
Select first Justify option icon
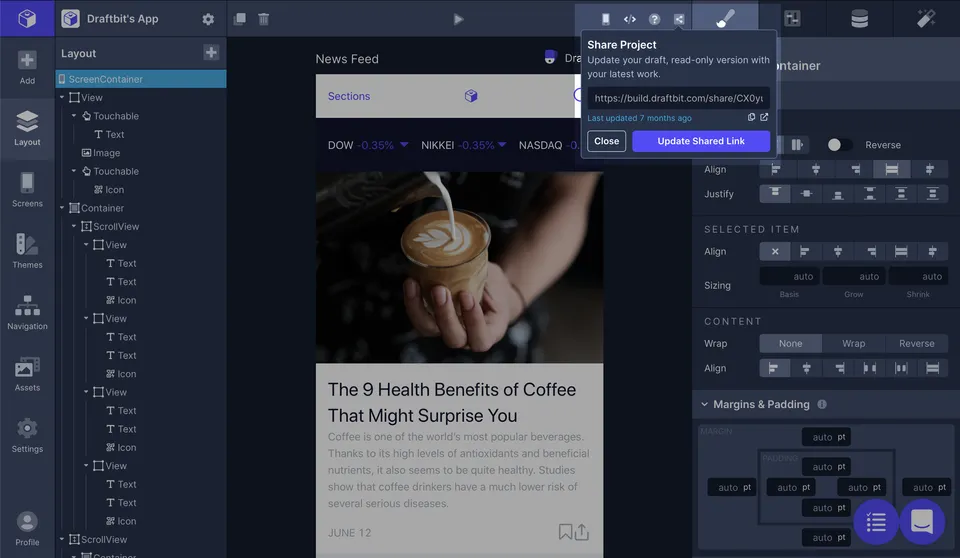click(775, 194)
